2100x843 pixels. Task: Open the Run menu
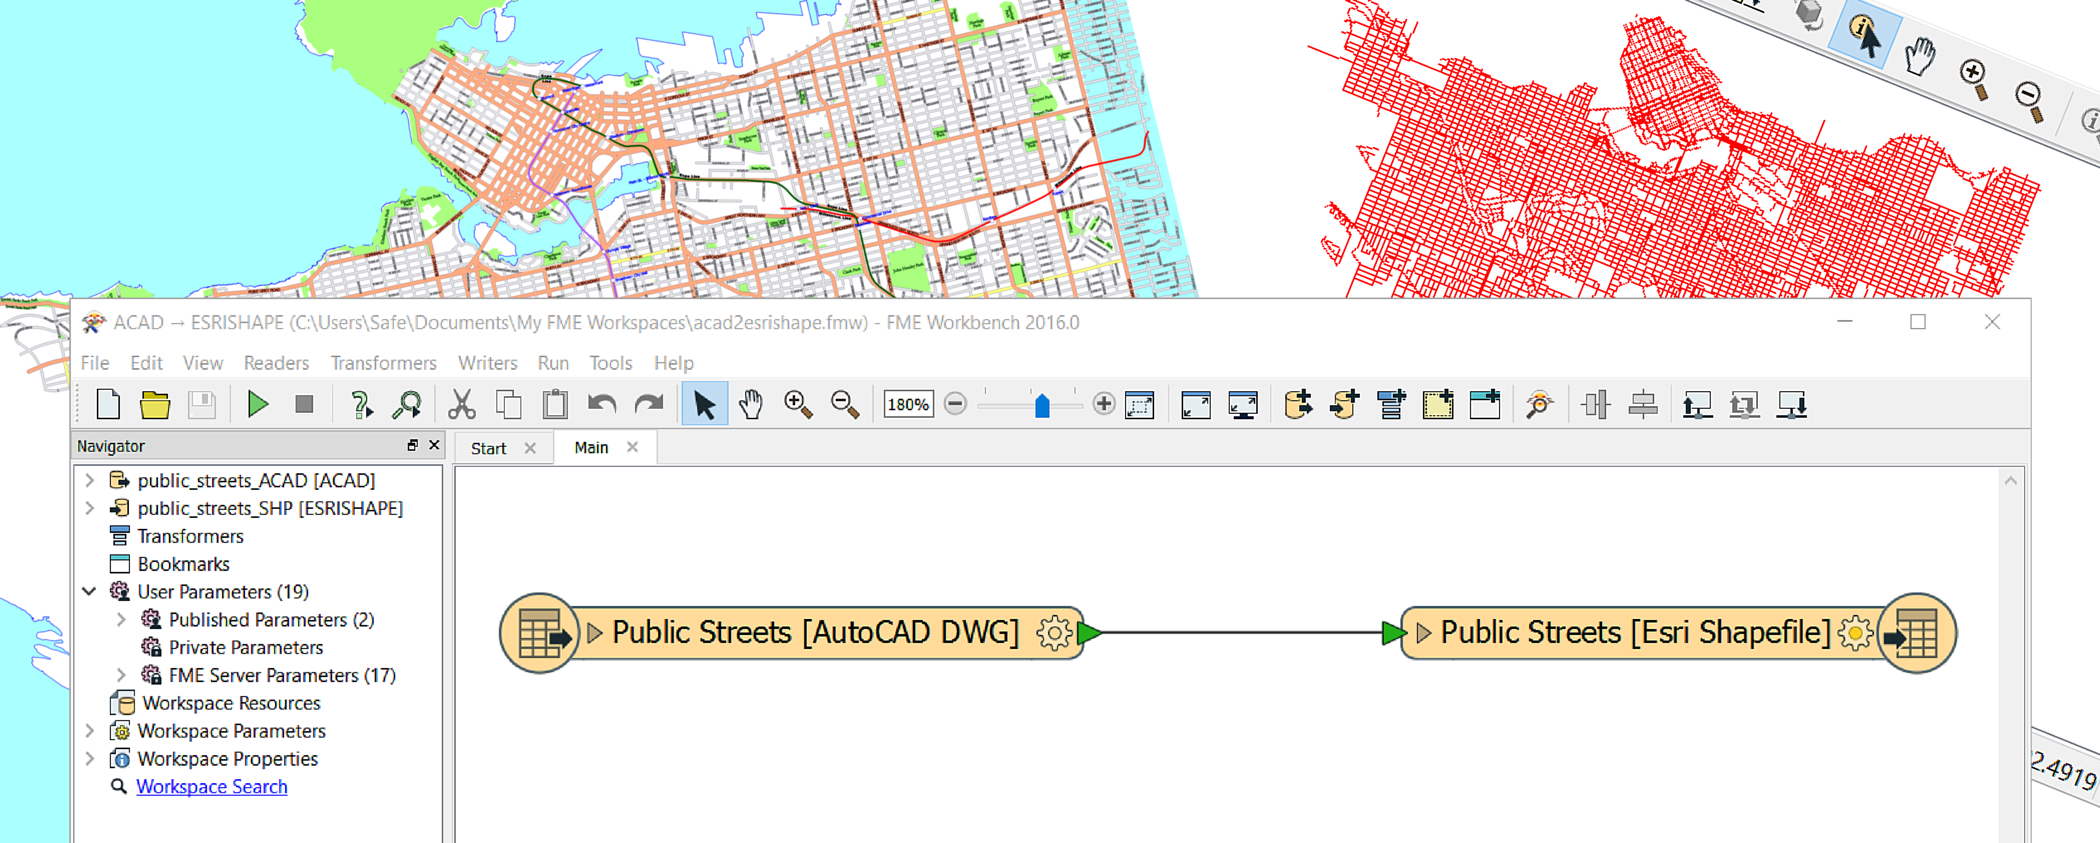[553, 363]
